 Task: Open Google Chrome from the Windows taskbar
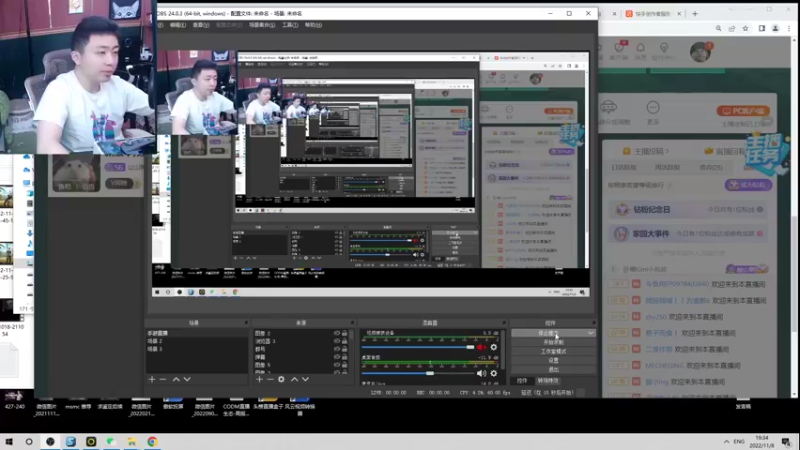[x=152, y=442]
